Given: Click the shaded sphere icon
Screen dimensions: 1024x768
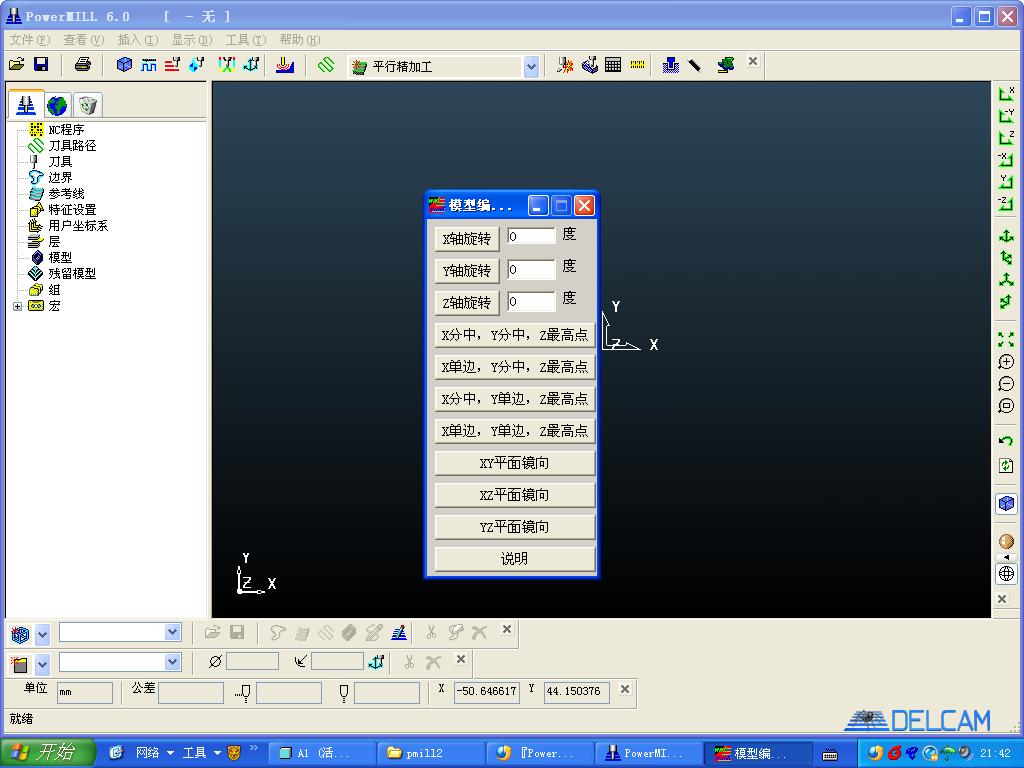Looking at the screenshot, I should click(1006, 541).
